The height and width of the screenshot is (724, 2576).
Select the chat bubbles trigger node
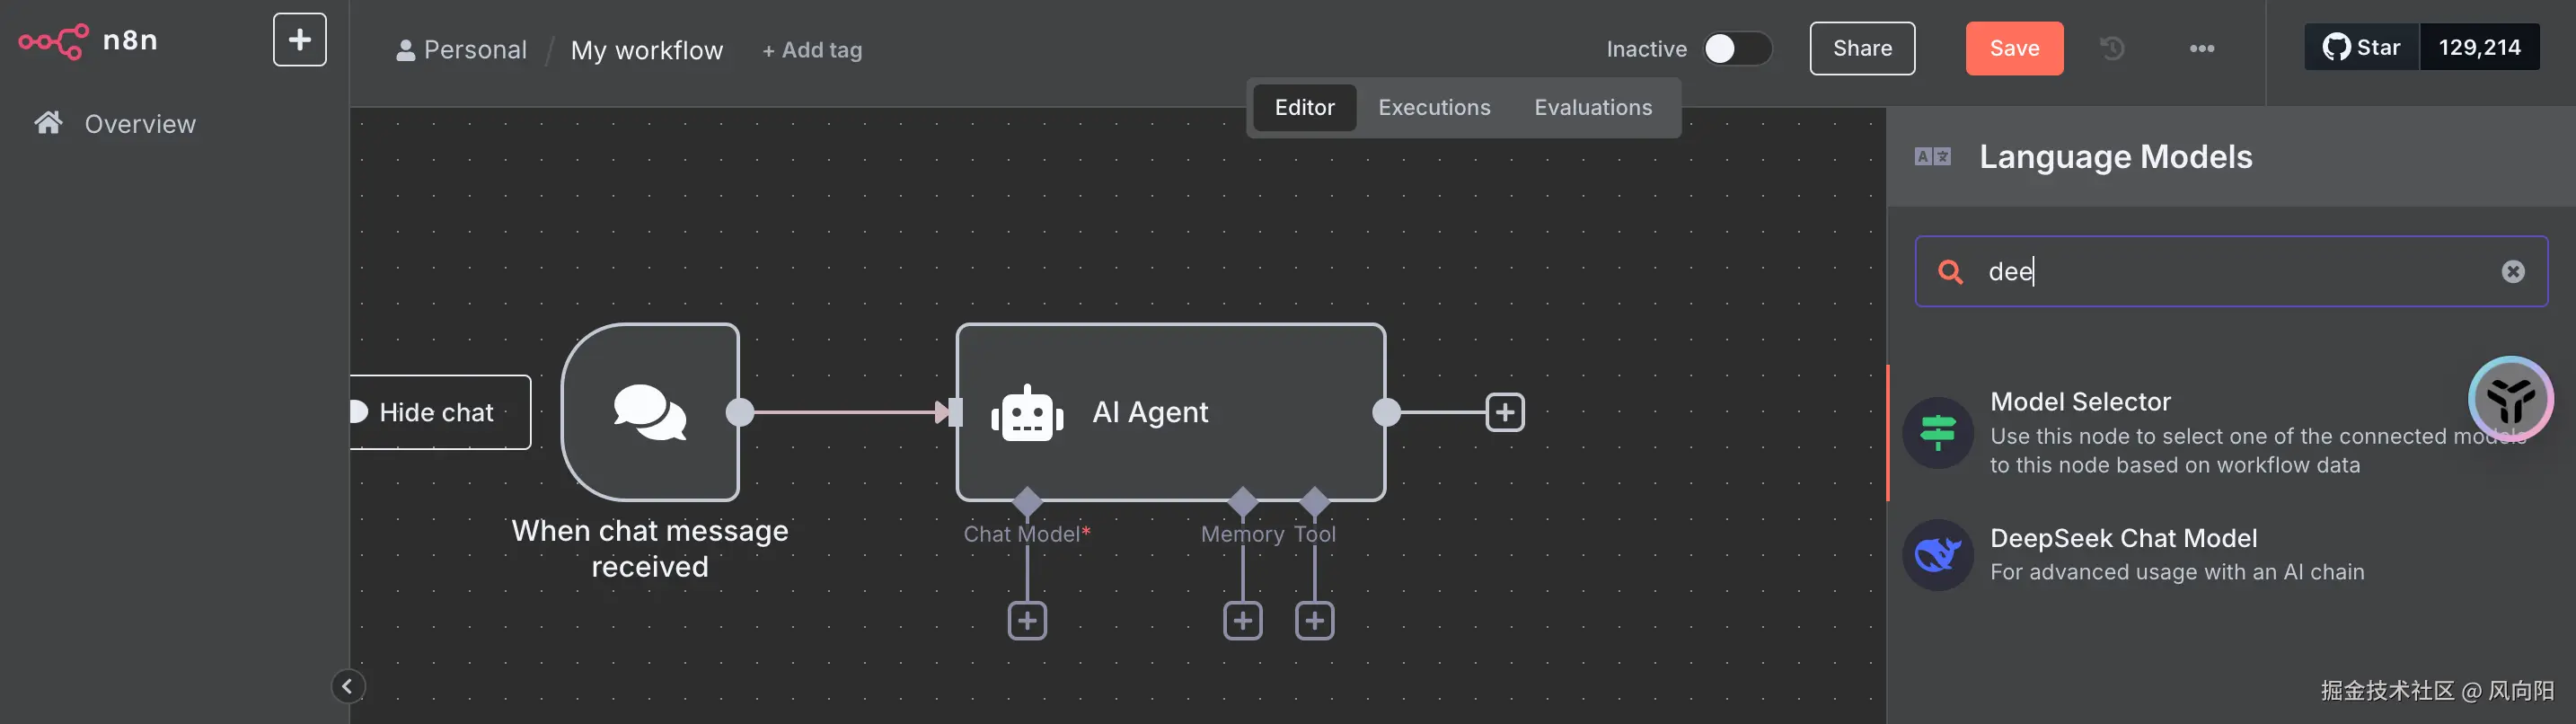[x=650, y=412]
